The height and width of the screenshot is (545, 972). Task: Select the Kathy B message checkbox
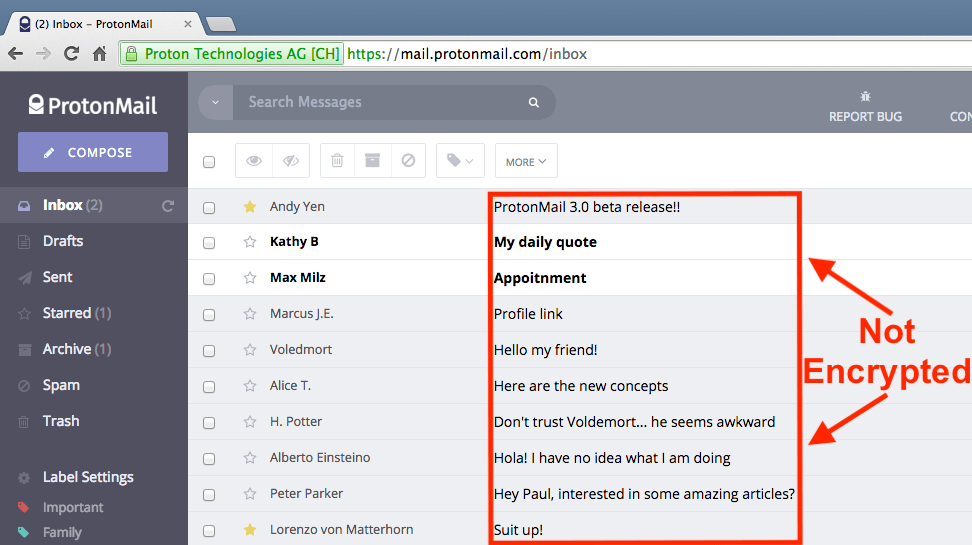click(x=209, y=243)
